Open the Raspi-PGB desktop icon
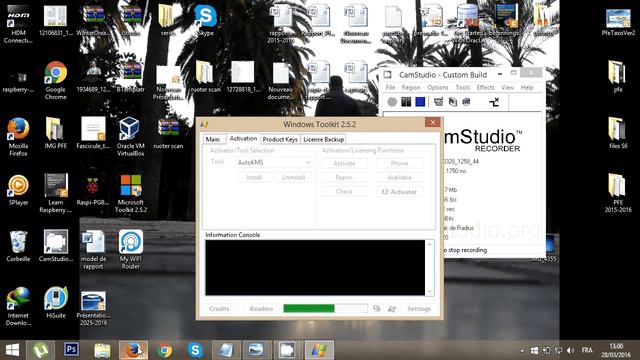 tap(93, 190)
